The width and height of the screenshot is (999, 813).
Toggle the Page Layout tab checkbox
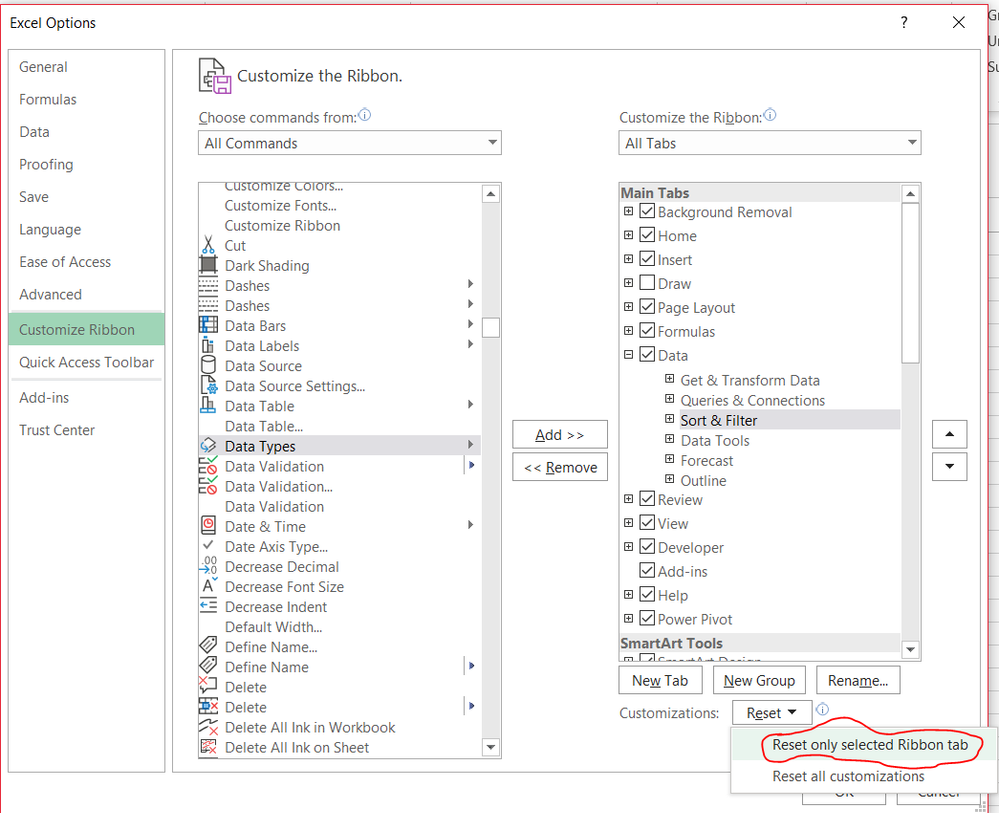(x=647, y=306)
